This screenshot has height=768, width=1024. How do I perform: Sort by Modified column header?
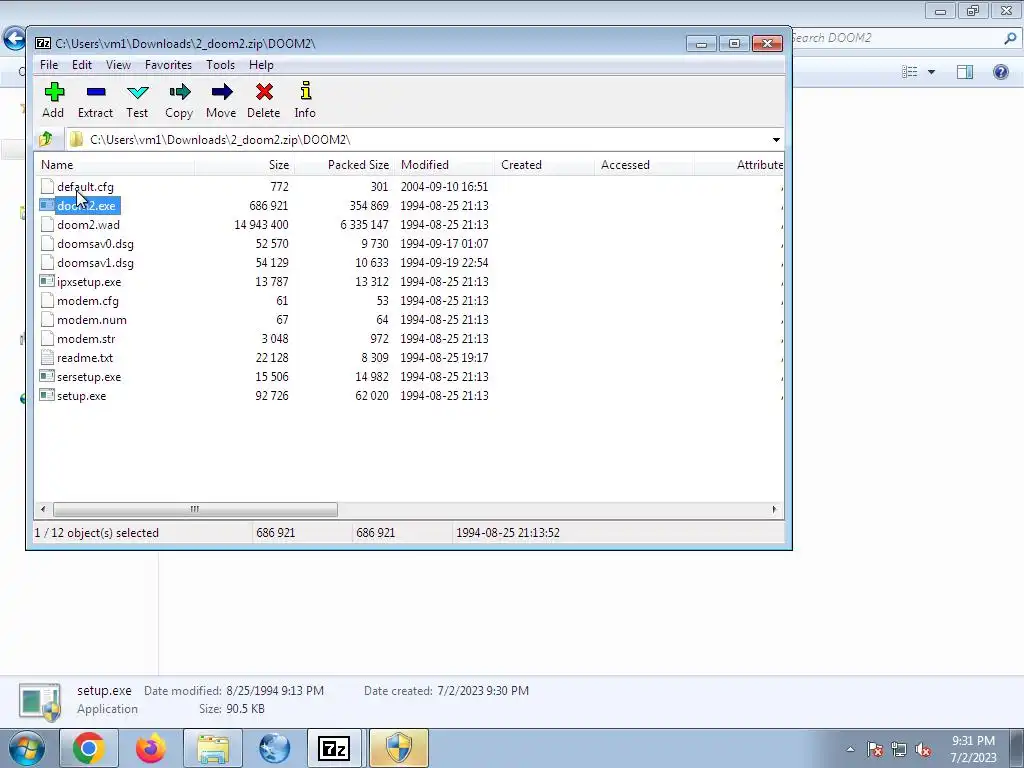(x=444, y=165)
